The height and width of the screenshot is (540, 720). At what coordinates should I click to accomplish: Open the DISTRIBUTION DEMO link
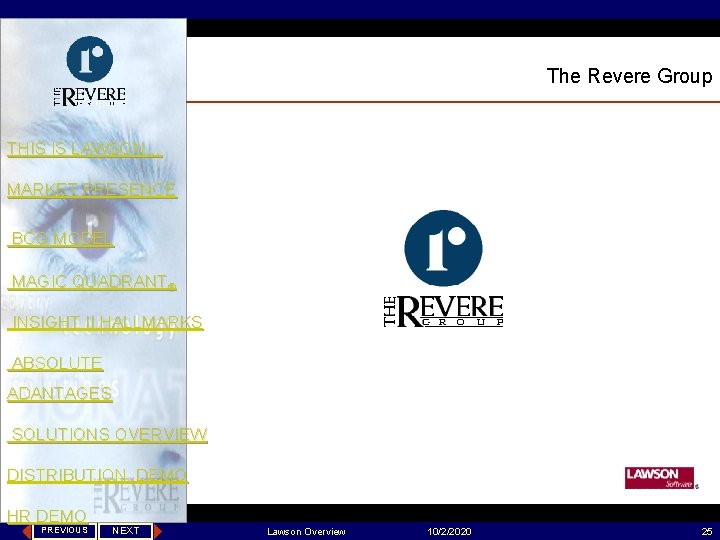click(97, 475)
